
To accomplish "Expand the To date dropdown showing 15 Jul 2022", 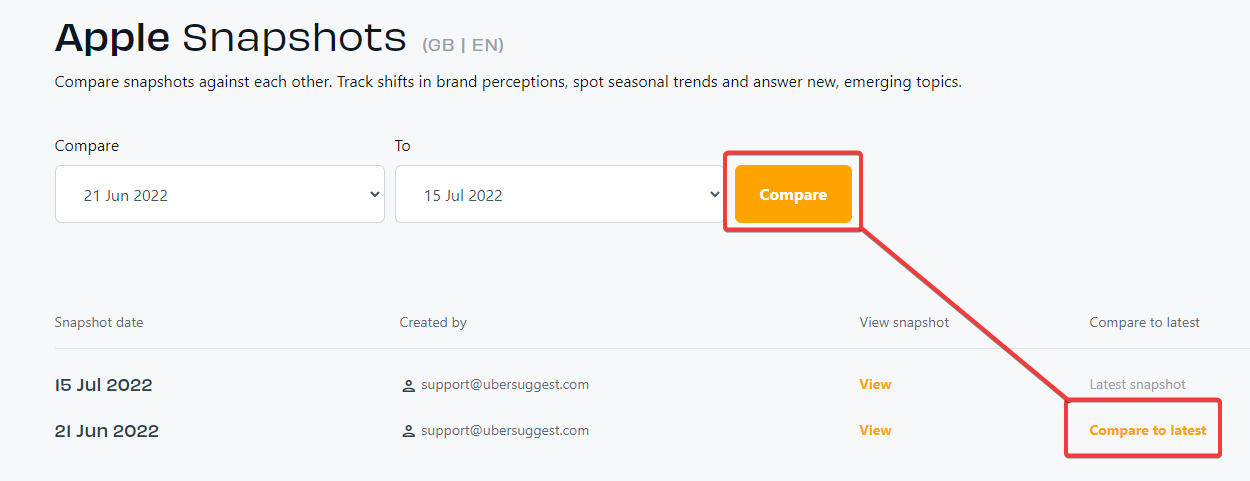I will [x=559, y=194].
